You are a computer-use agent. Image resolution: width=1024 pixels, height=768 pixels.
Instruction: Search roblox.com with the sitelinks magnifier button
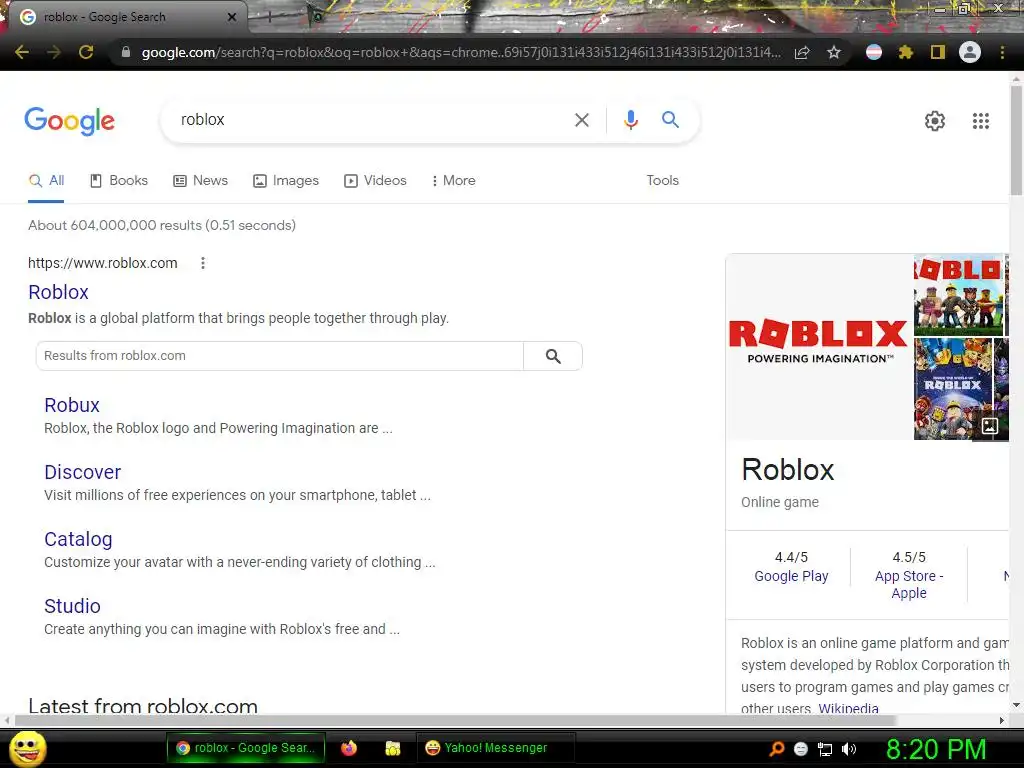coord(553,356)
